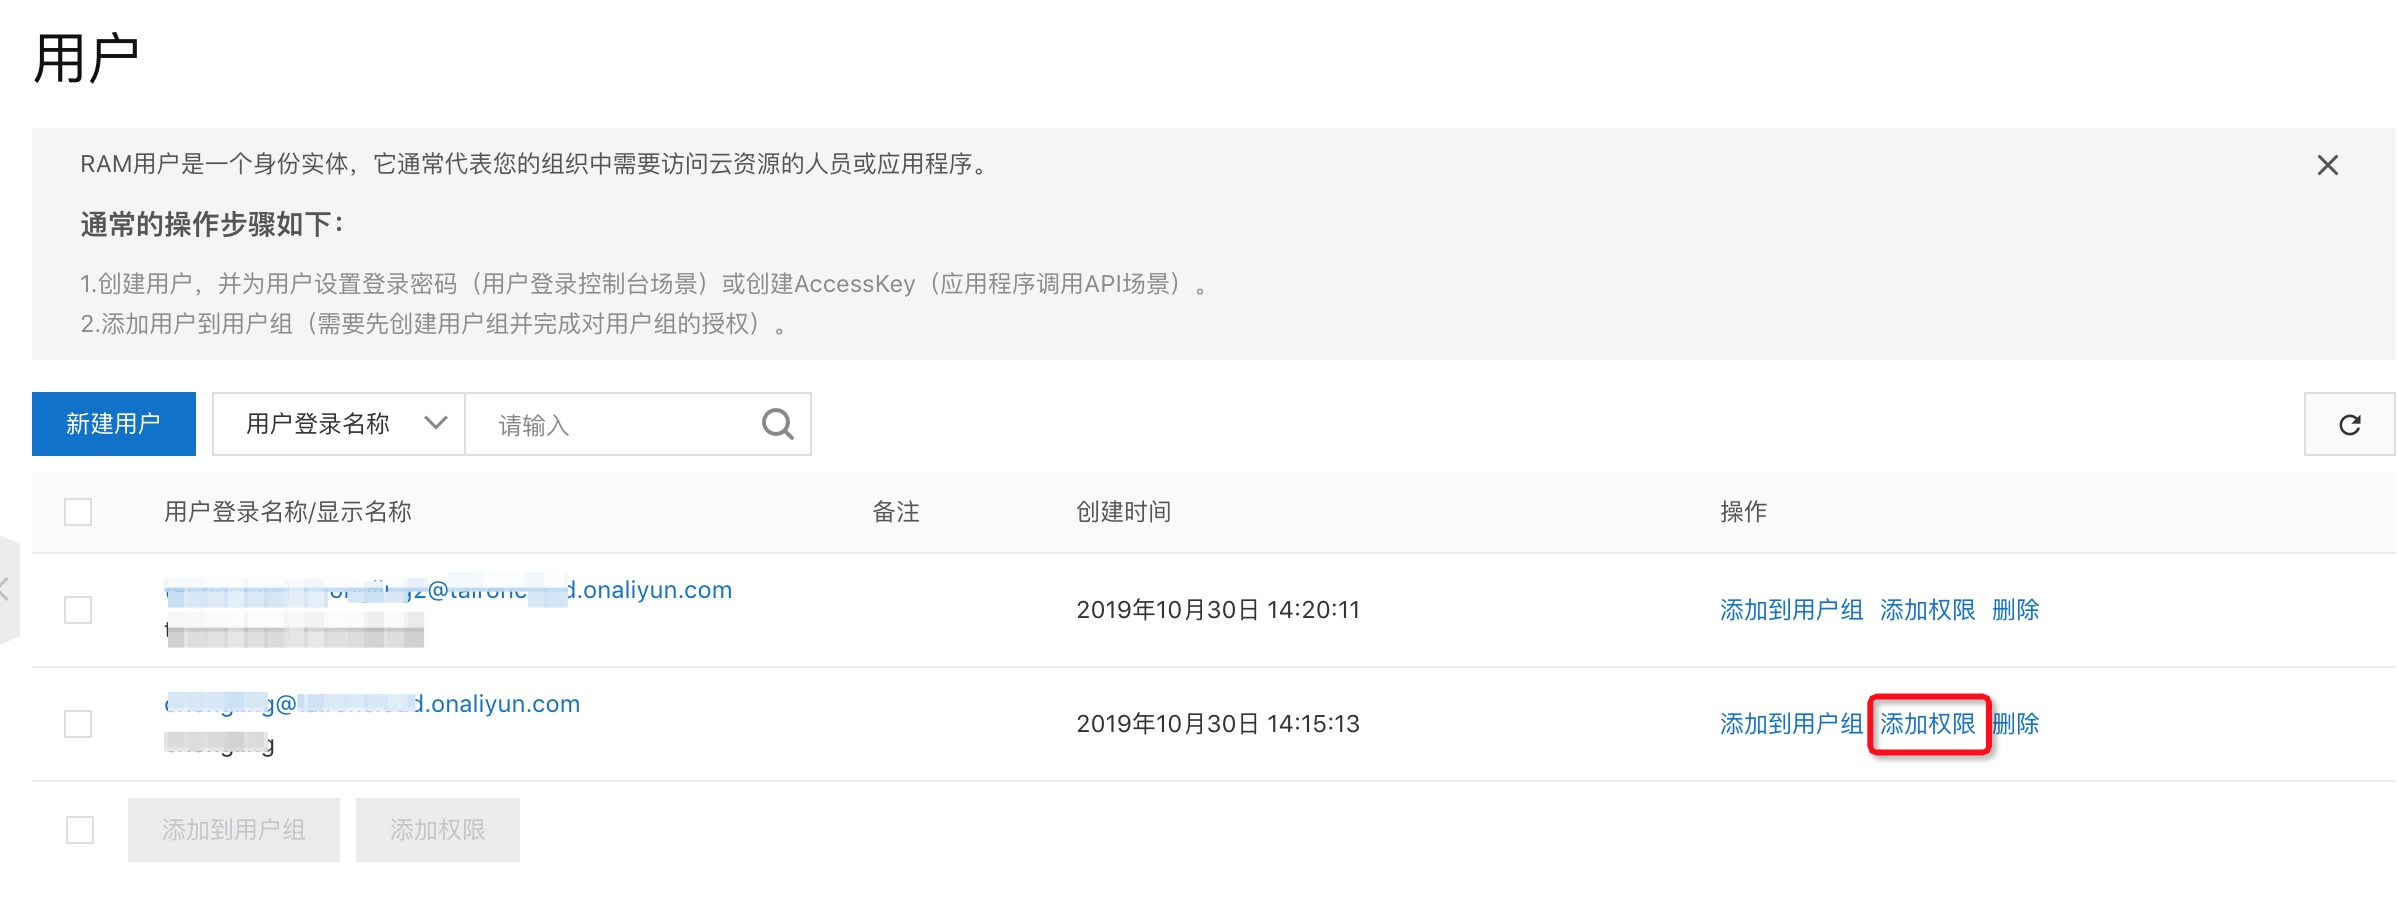
Task: Dismiss the RAM user info banner
Action: point(2327,165)
